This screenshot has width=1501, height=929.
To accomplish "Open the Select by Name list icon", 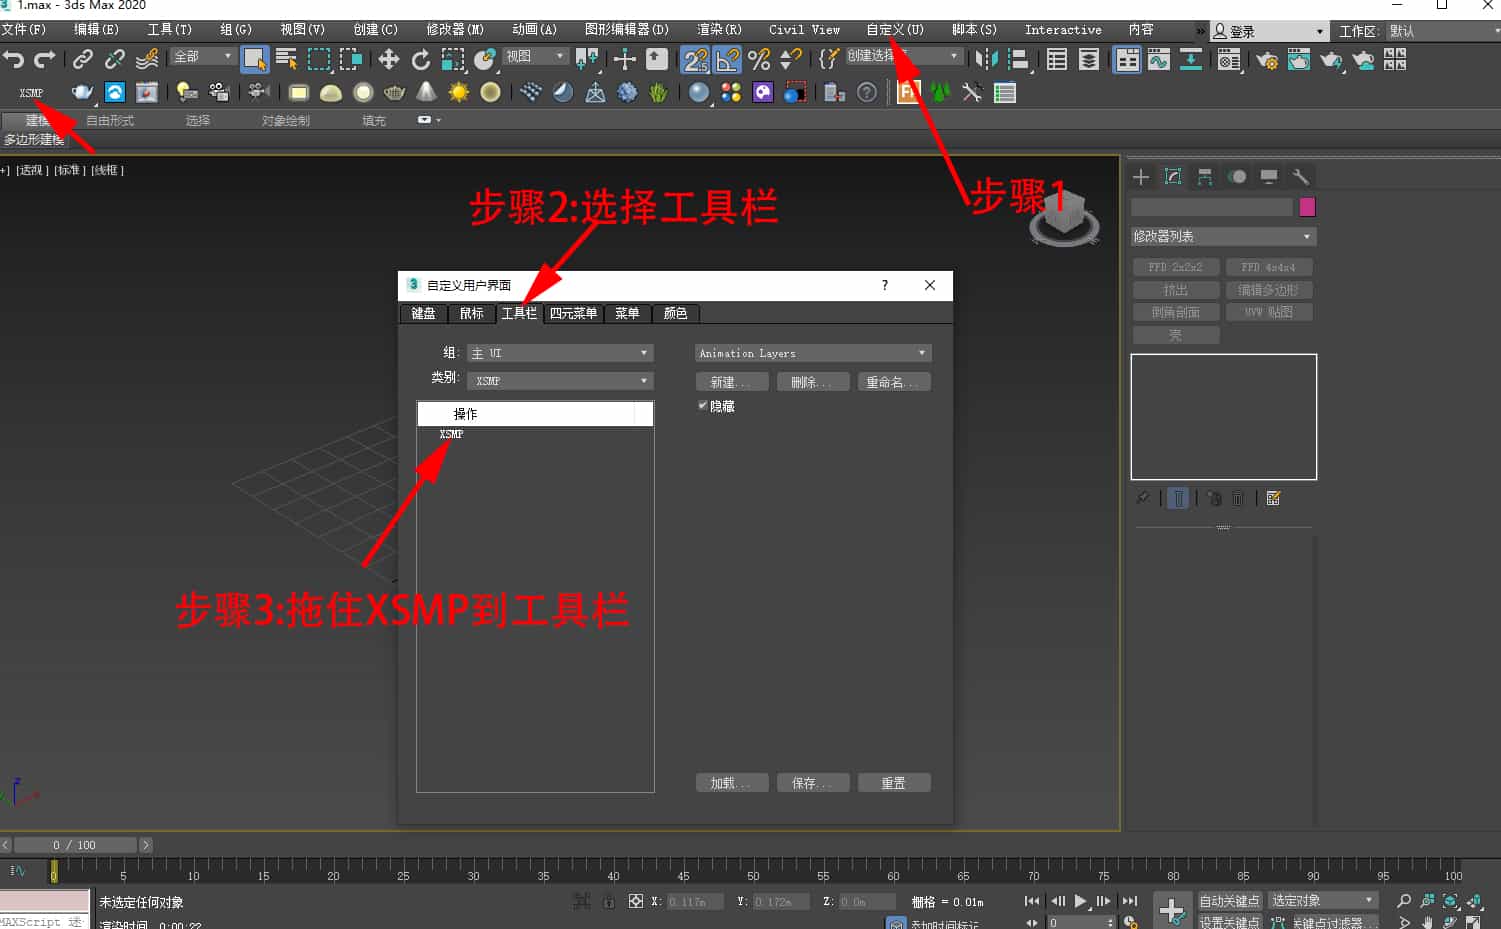I will 287,60.
